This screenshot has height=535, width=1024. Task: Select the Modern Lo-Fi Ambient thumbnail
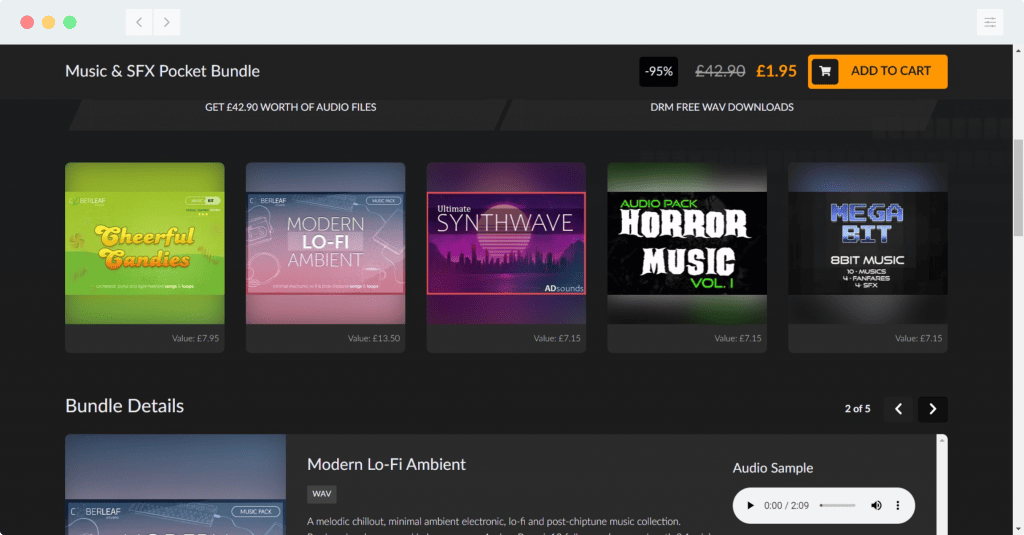click(x=325, y=244)
